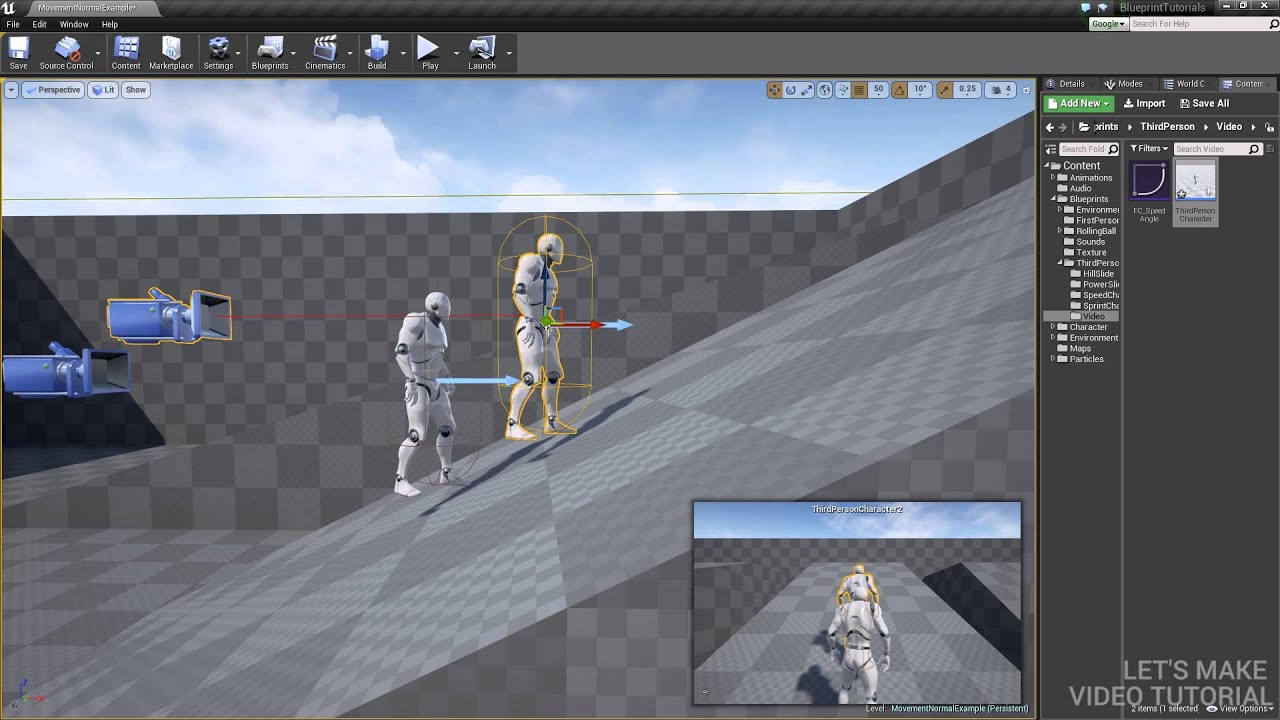Navigate forward in Content Browser
This screenshot has width=1280, height=720.
point(1063,127)
